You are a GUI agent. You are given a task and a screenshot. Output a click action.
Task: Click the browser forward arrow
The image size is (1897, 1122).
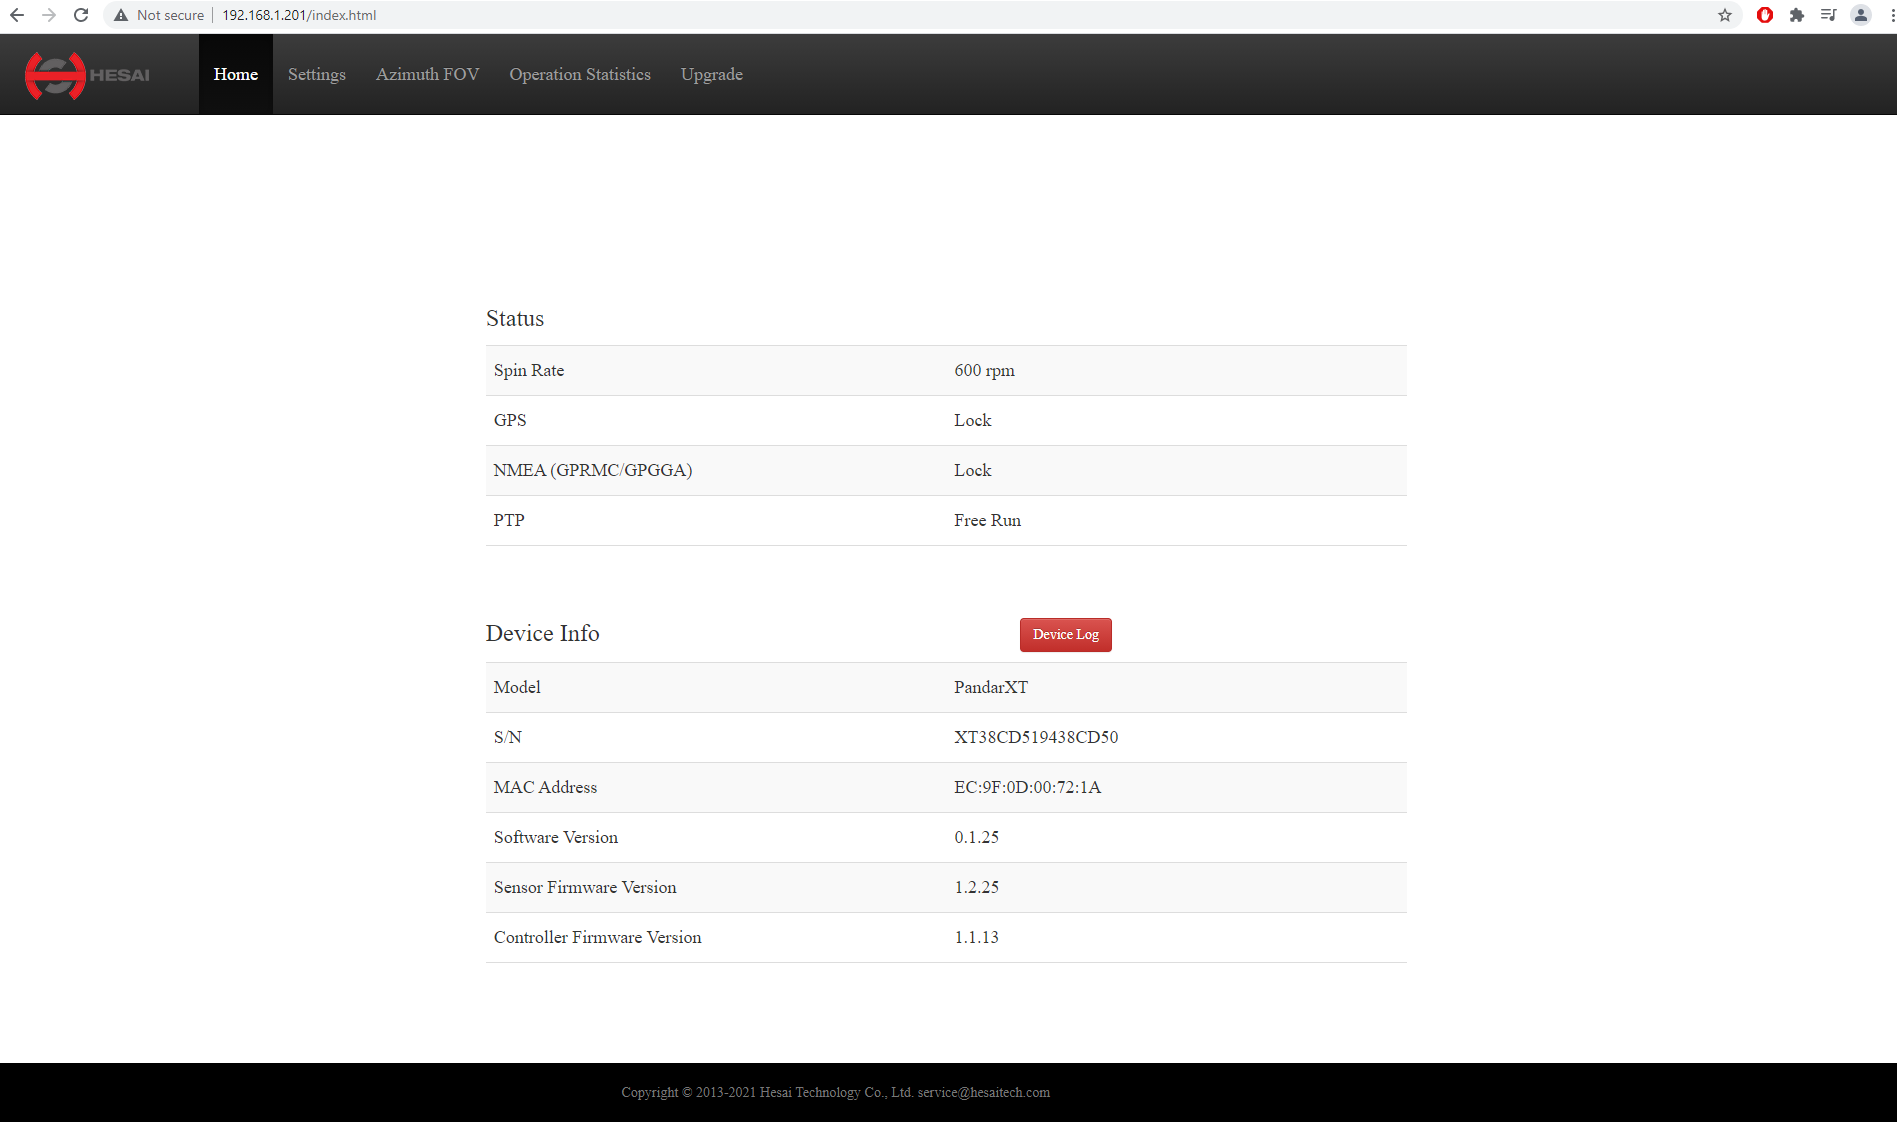coord(49,15)
